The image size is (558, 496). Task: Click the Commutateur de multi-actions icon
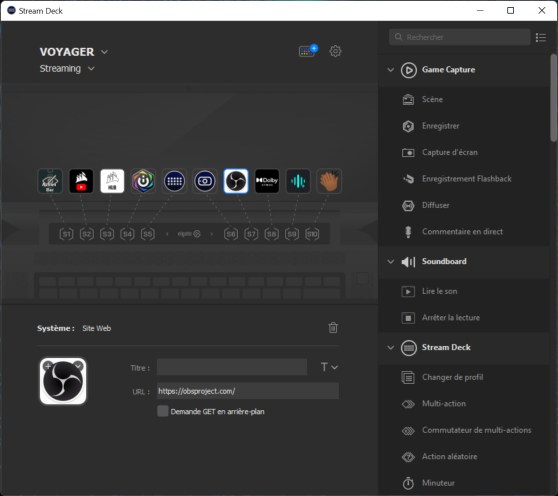click(408, 431)
